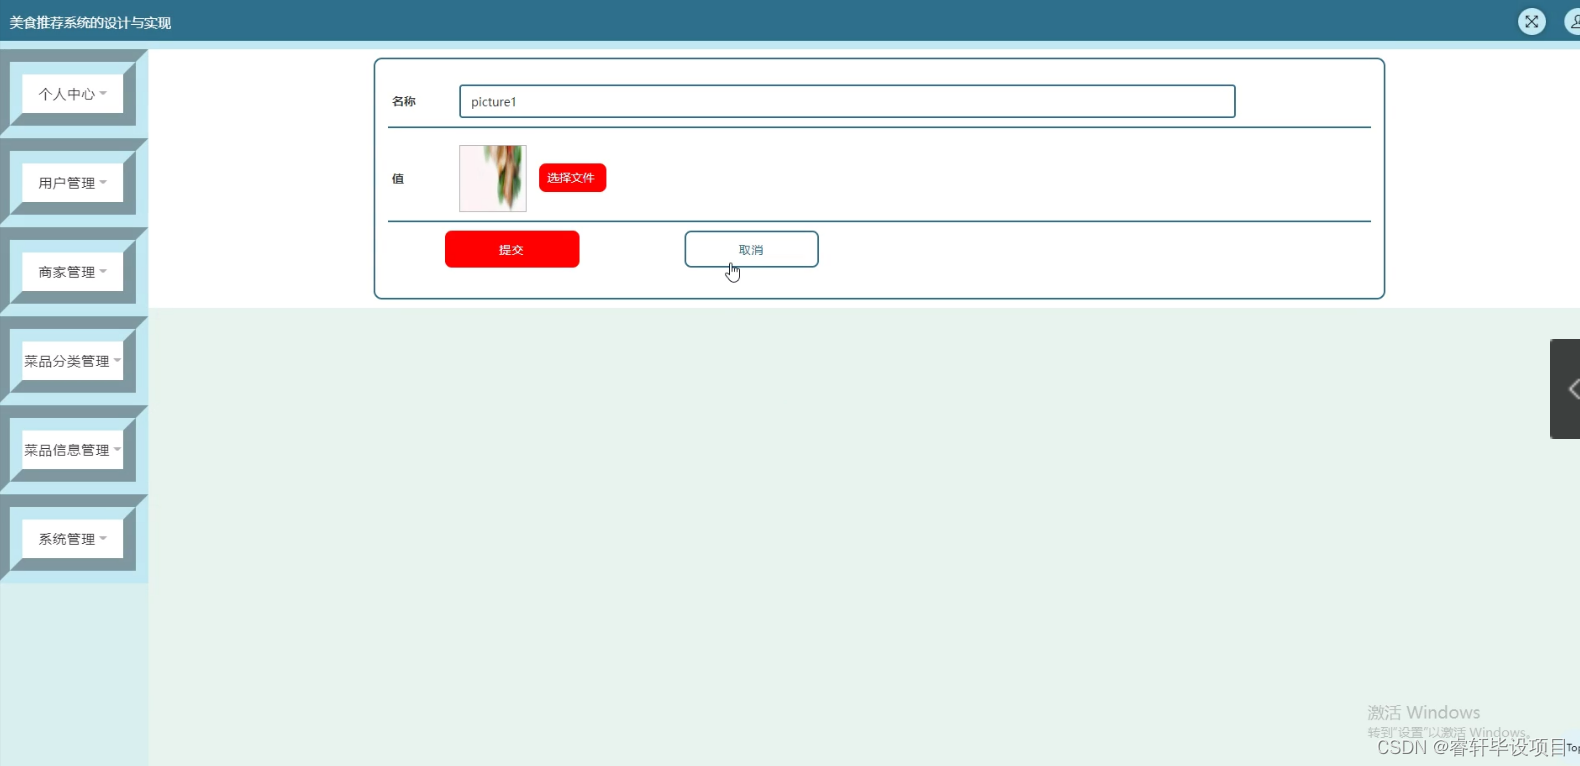Click the 名称 field label
This screenshot has height=766, width=1580.
[x=404, y=101]
